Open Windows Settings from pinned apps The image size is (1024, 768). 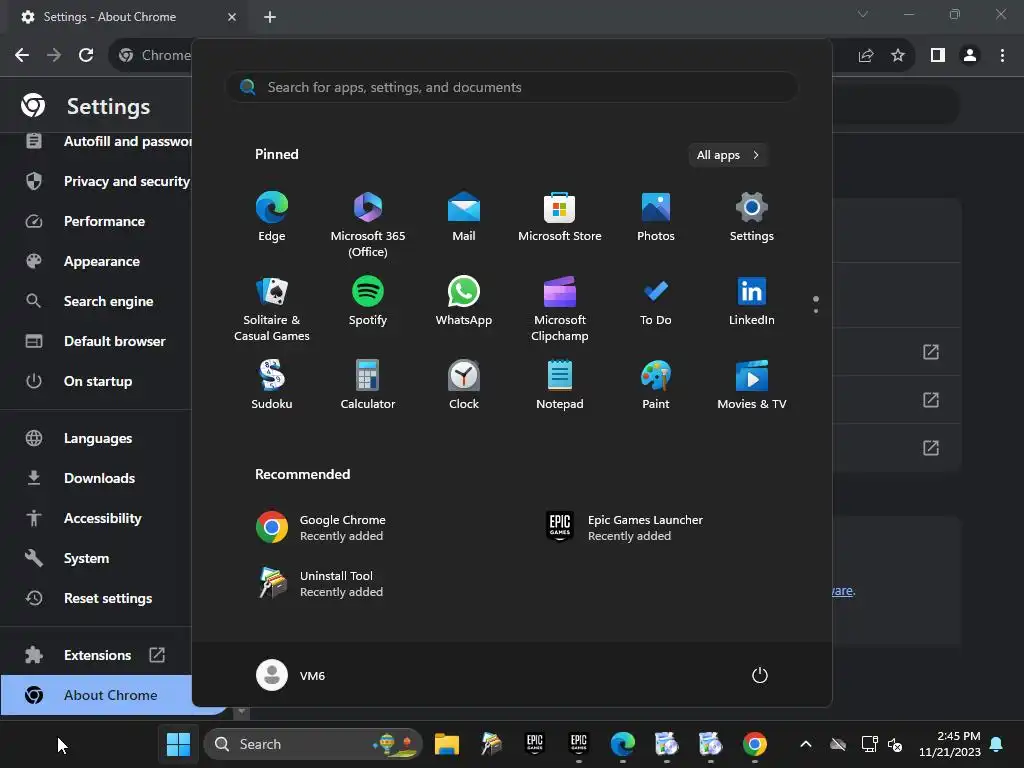(x=752, y=216)
